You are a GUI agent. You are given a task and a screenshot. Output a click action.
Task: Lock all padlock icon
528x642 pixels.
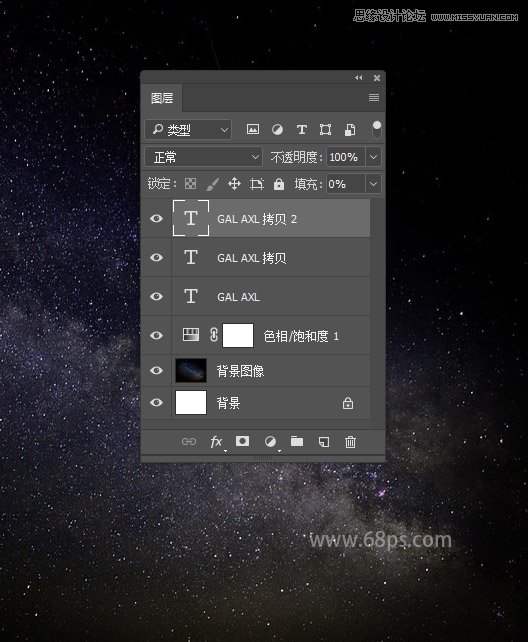point(279,184)
